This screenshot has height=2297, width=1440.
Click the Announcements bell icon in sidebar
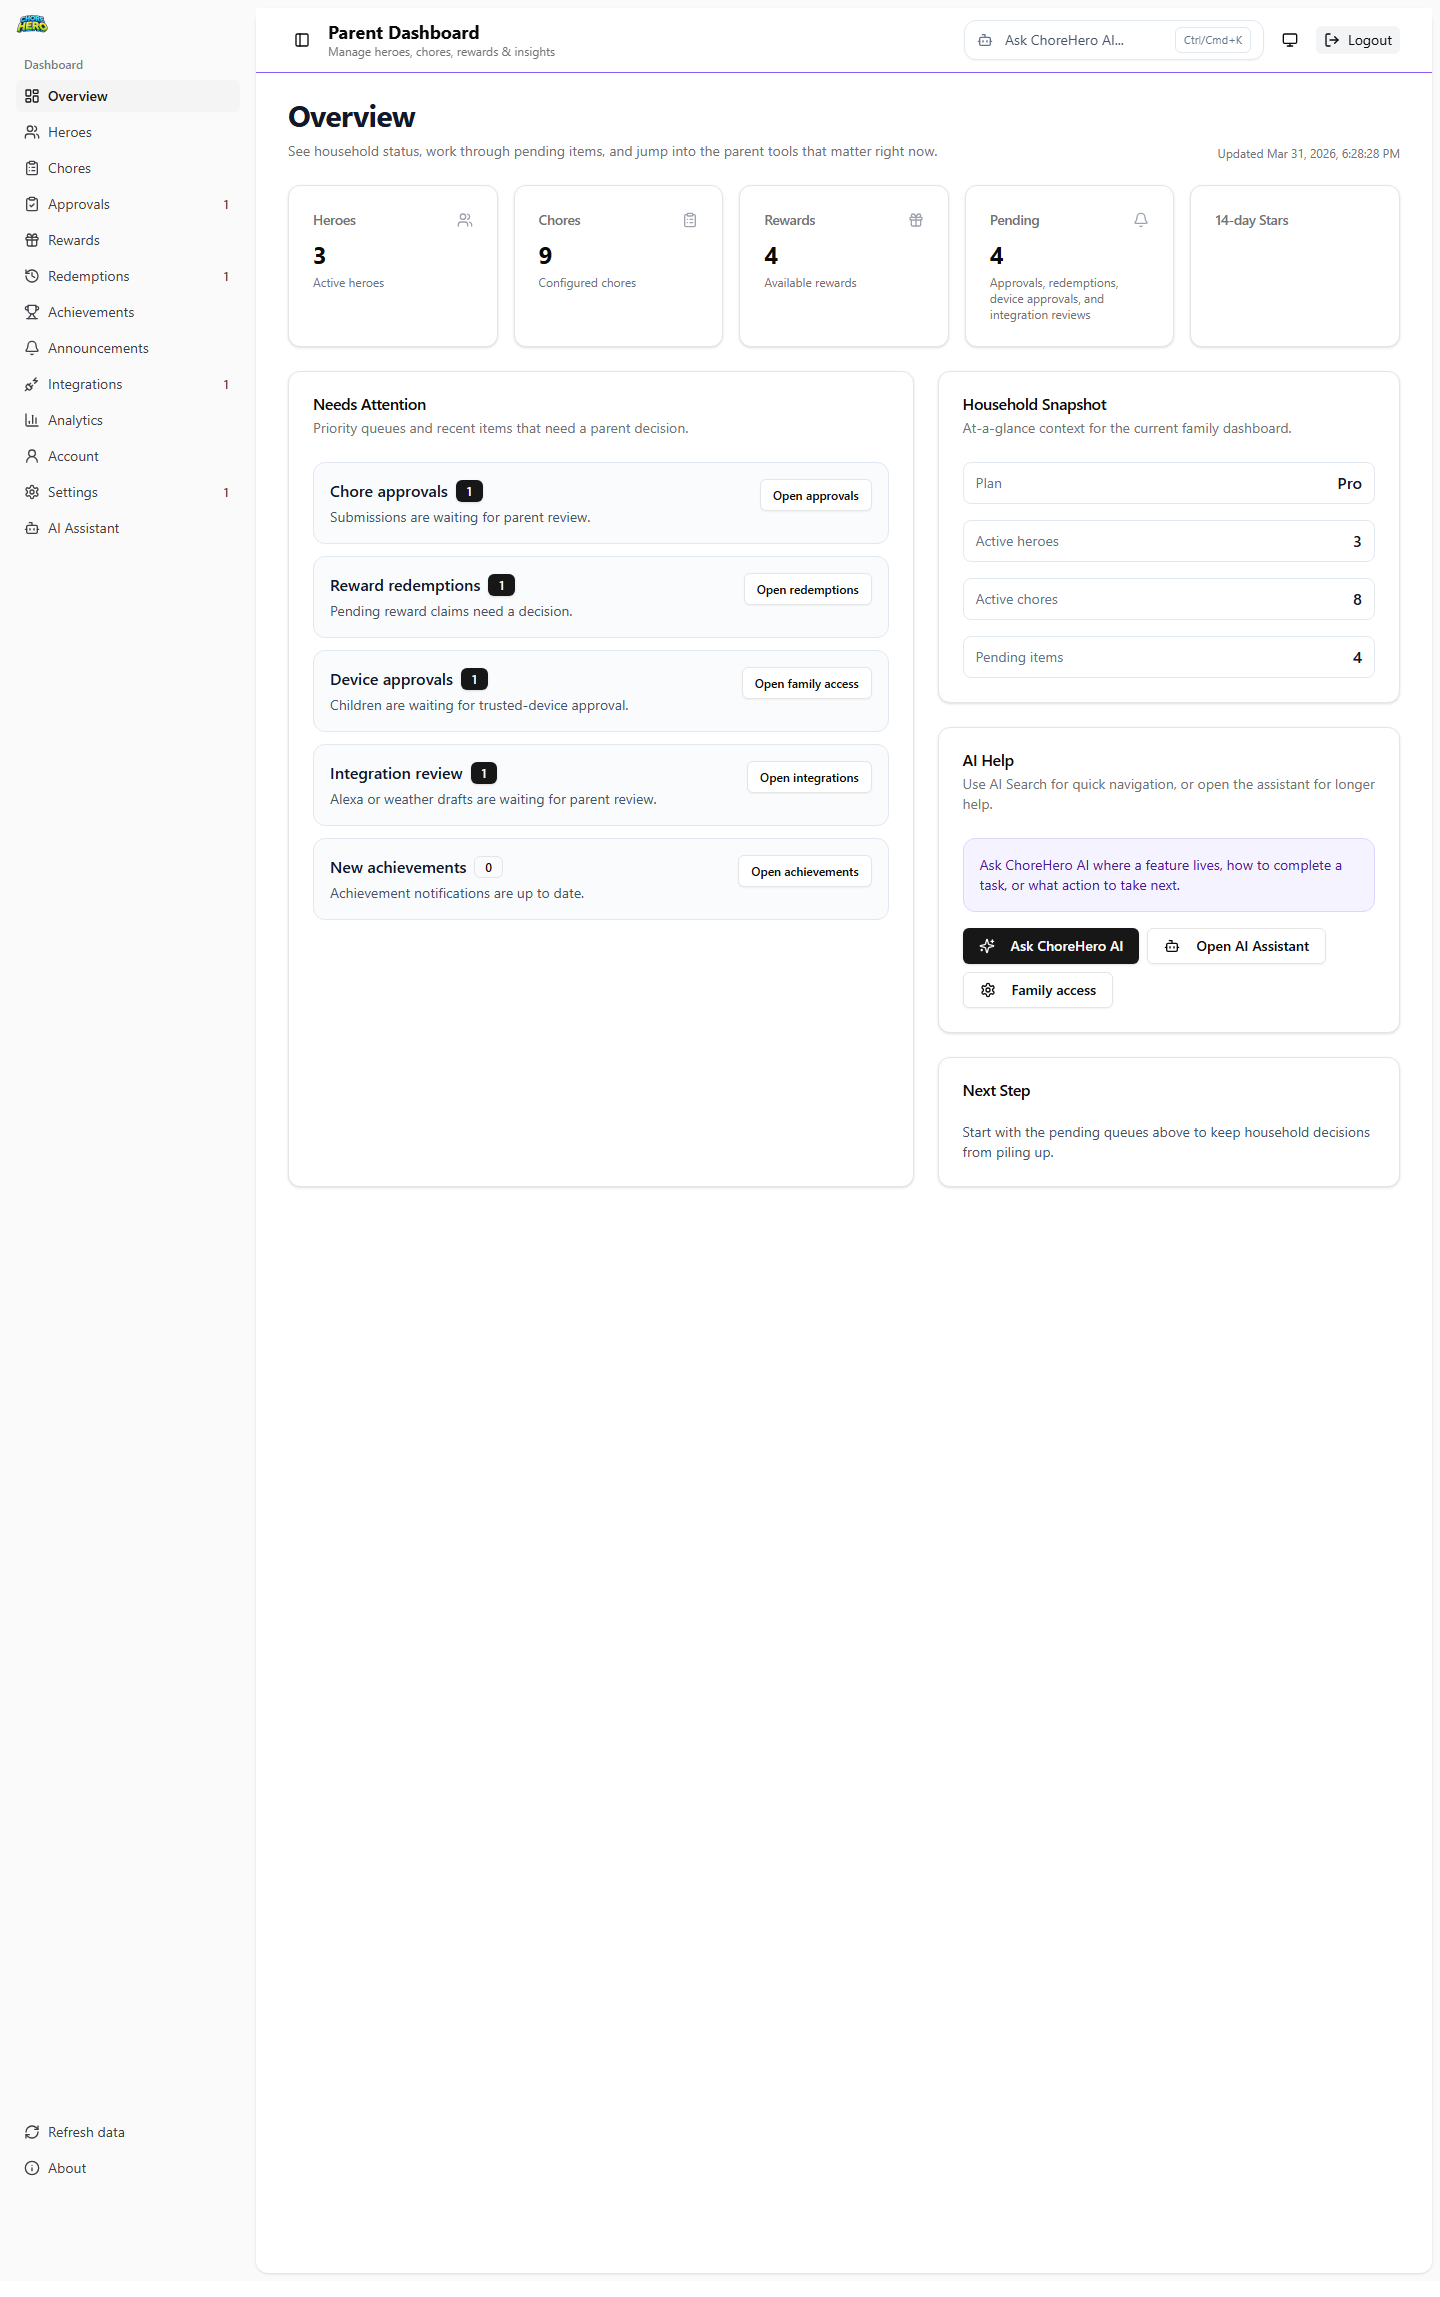(32, 348)
